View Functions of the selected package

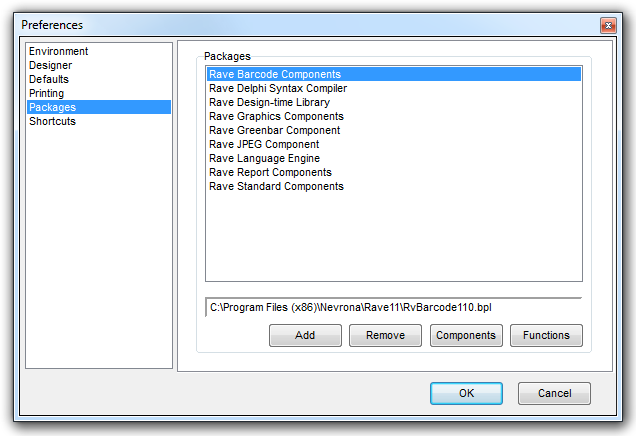point(546,335)
